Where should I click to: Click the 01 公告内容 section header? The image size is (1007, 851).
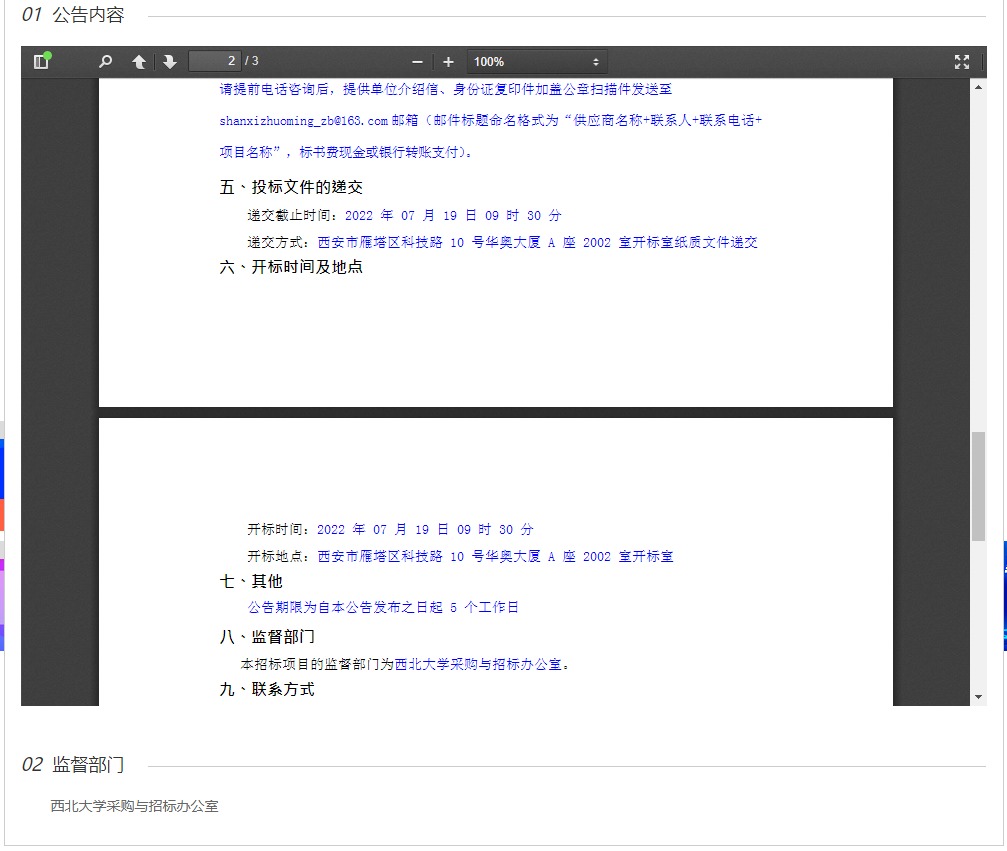click(73, 15)
